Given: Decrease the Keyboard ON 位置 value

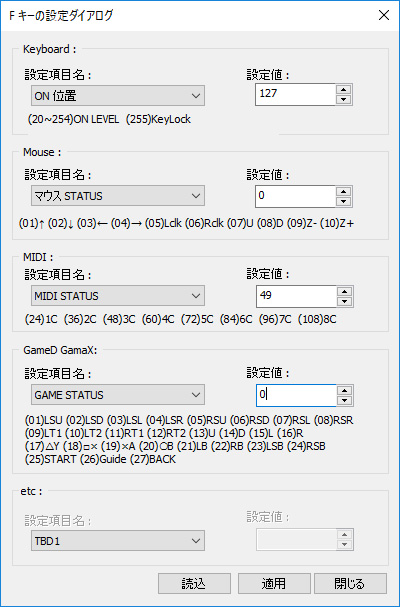Looking at the screenshot, I should 343,99.
